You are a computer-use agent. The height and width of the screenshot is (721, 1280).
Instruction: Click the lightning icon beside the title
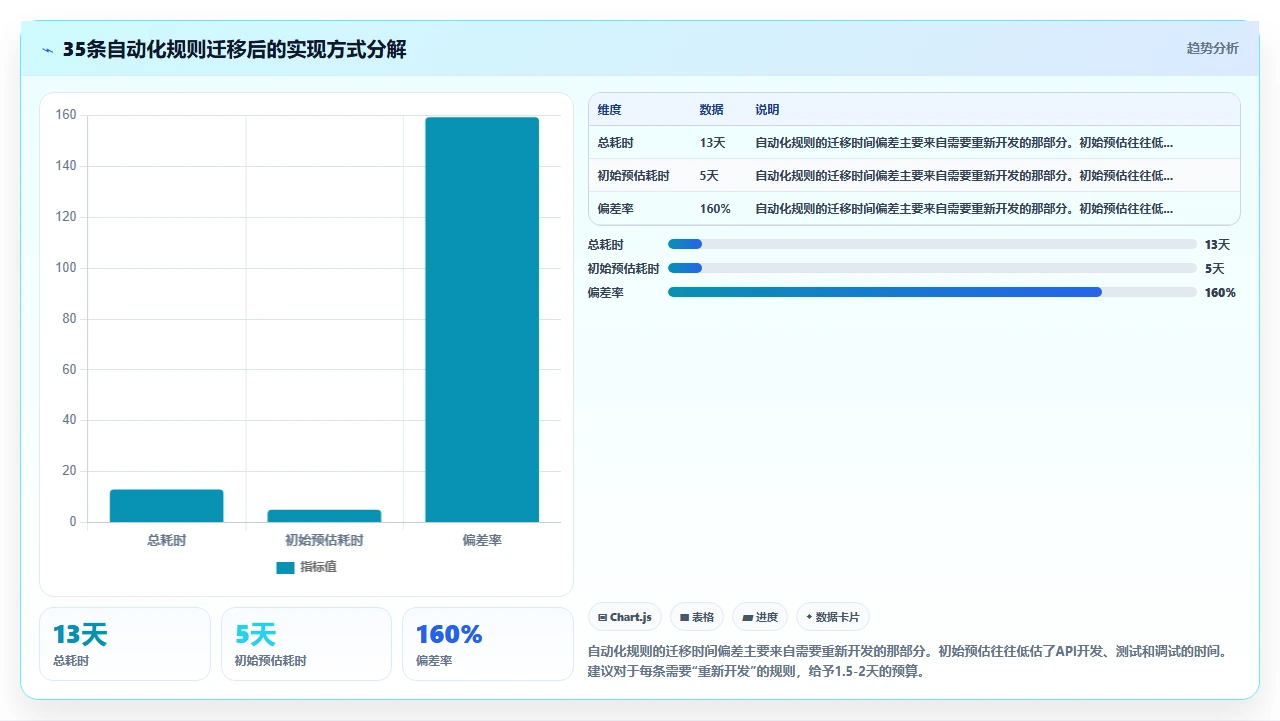(48, 50)
